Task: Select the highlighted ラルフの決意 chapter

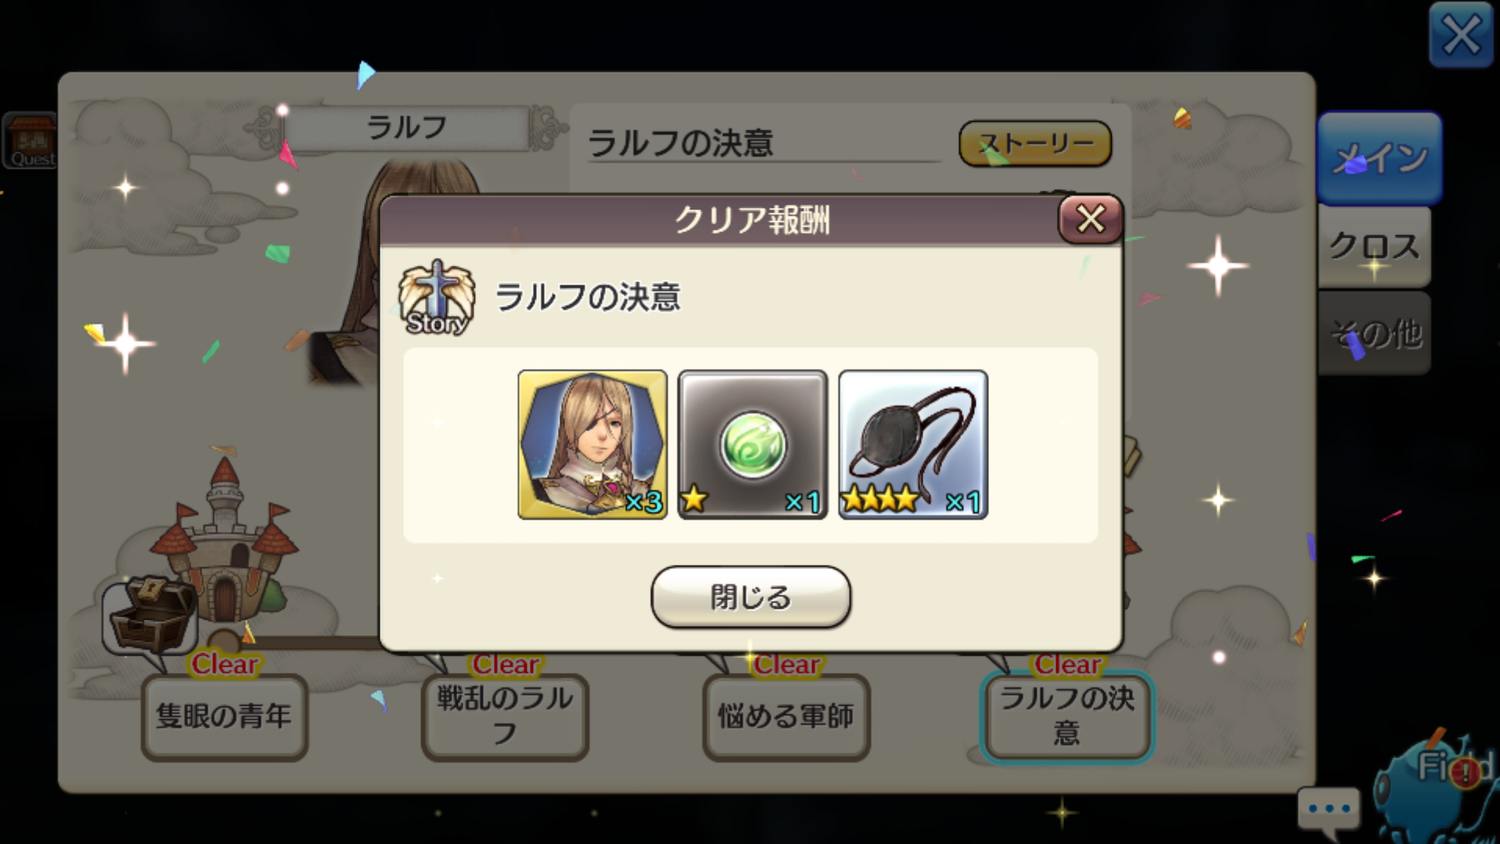Action: [1067, 716]
